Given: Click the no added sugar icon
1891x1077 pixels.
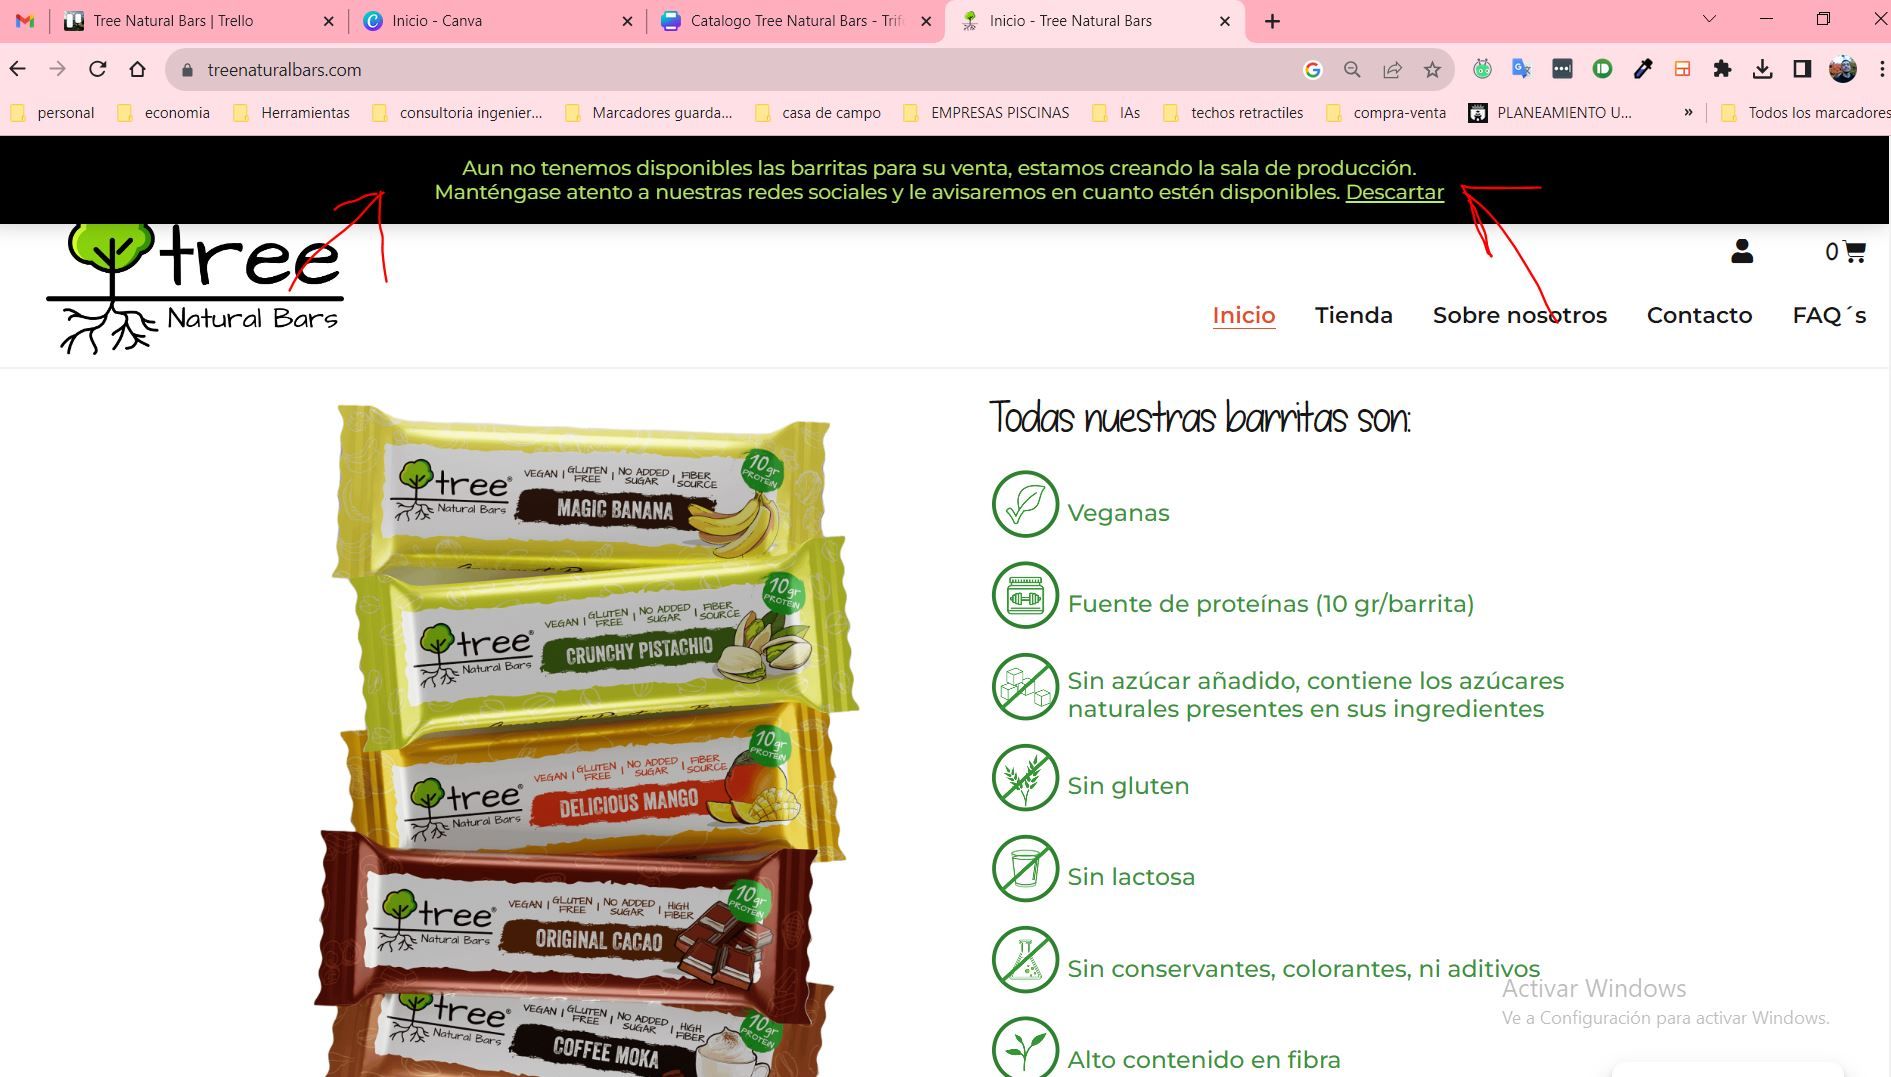Looking at the screenshot, I should (1025, 687).
